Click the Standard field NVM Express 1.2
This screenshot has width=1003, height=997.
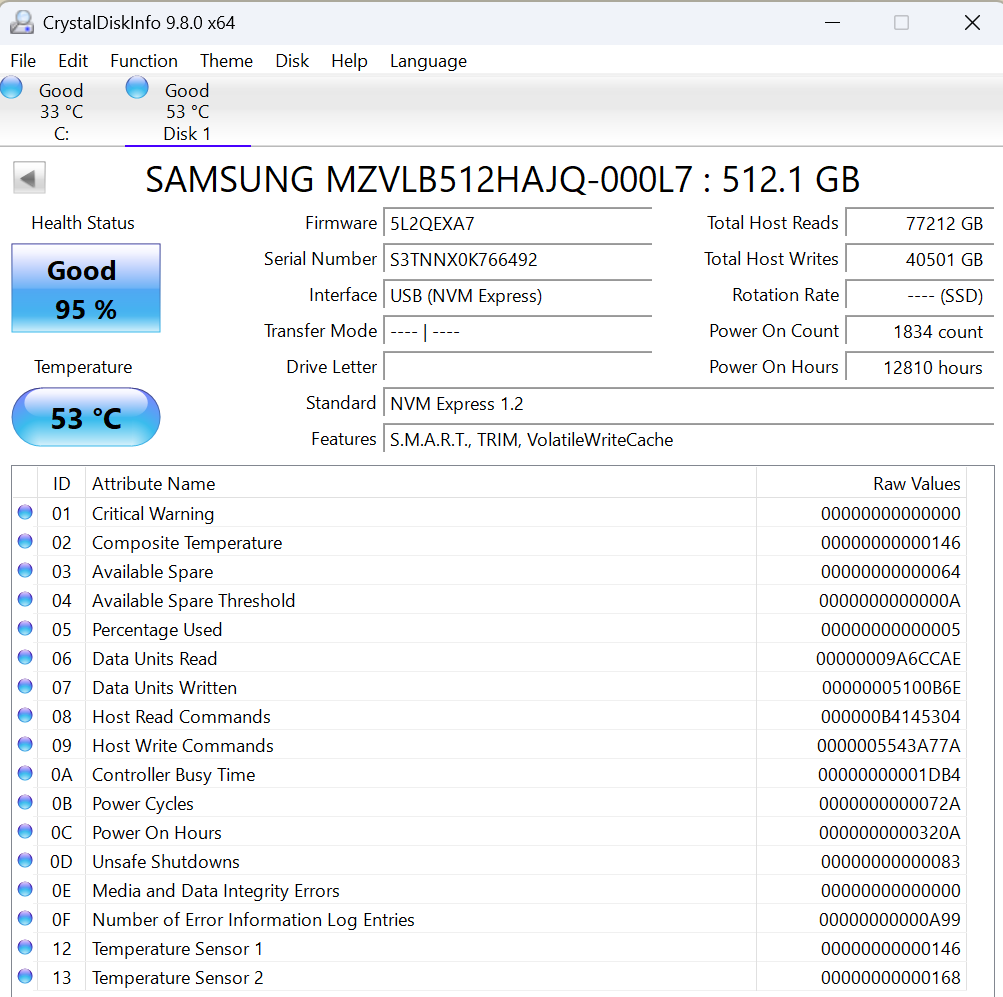(x=688, y=404)
